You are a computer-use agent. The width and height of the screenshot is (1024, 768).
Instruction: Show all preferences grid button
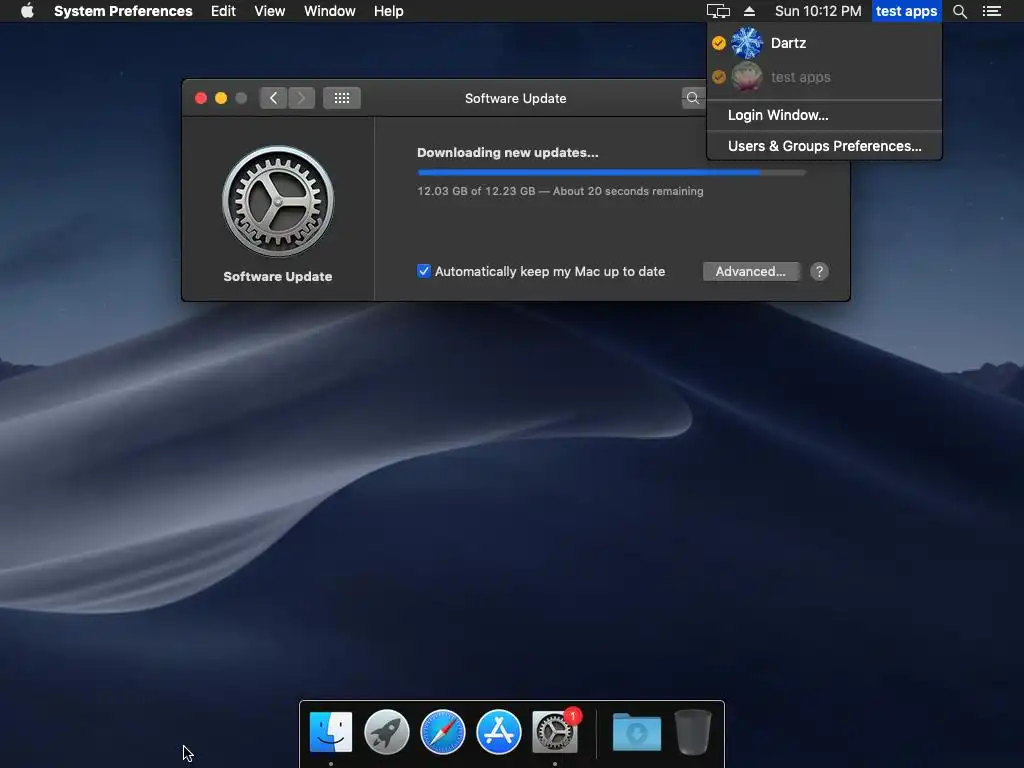click(342, 98)
